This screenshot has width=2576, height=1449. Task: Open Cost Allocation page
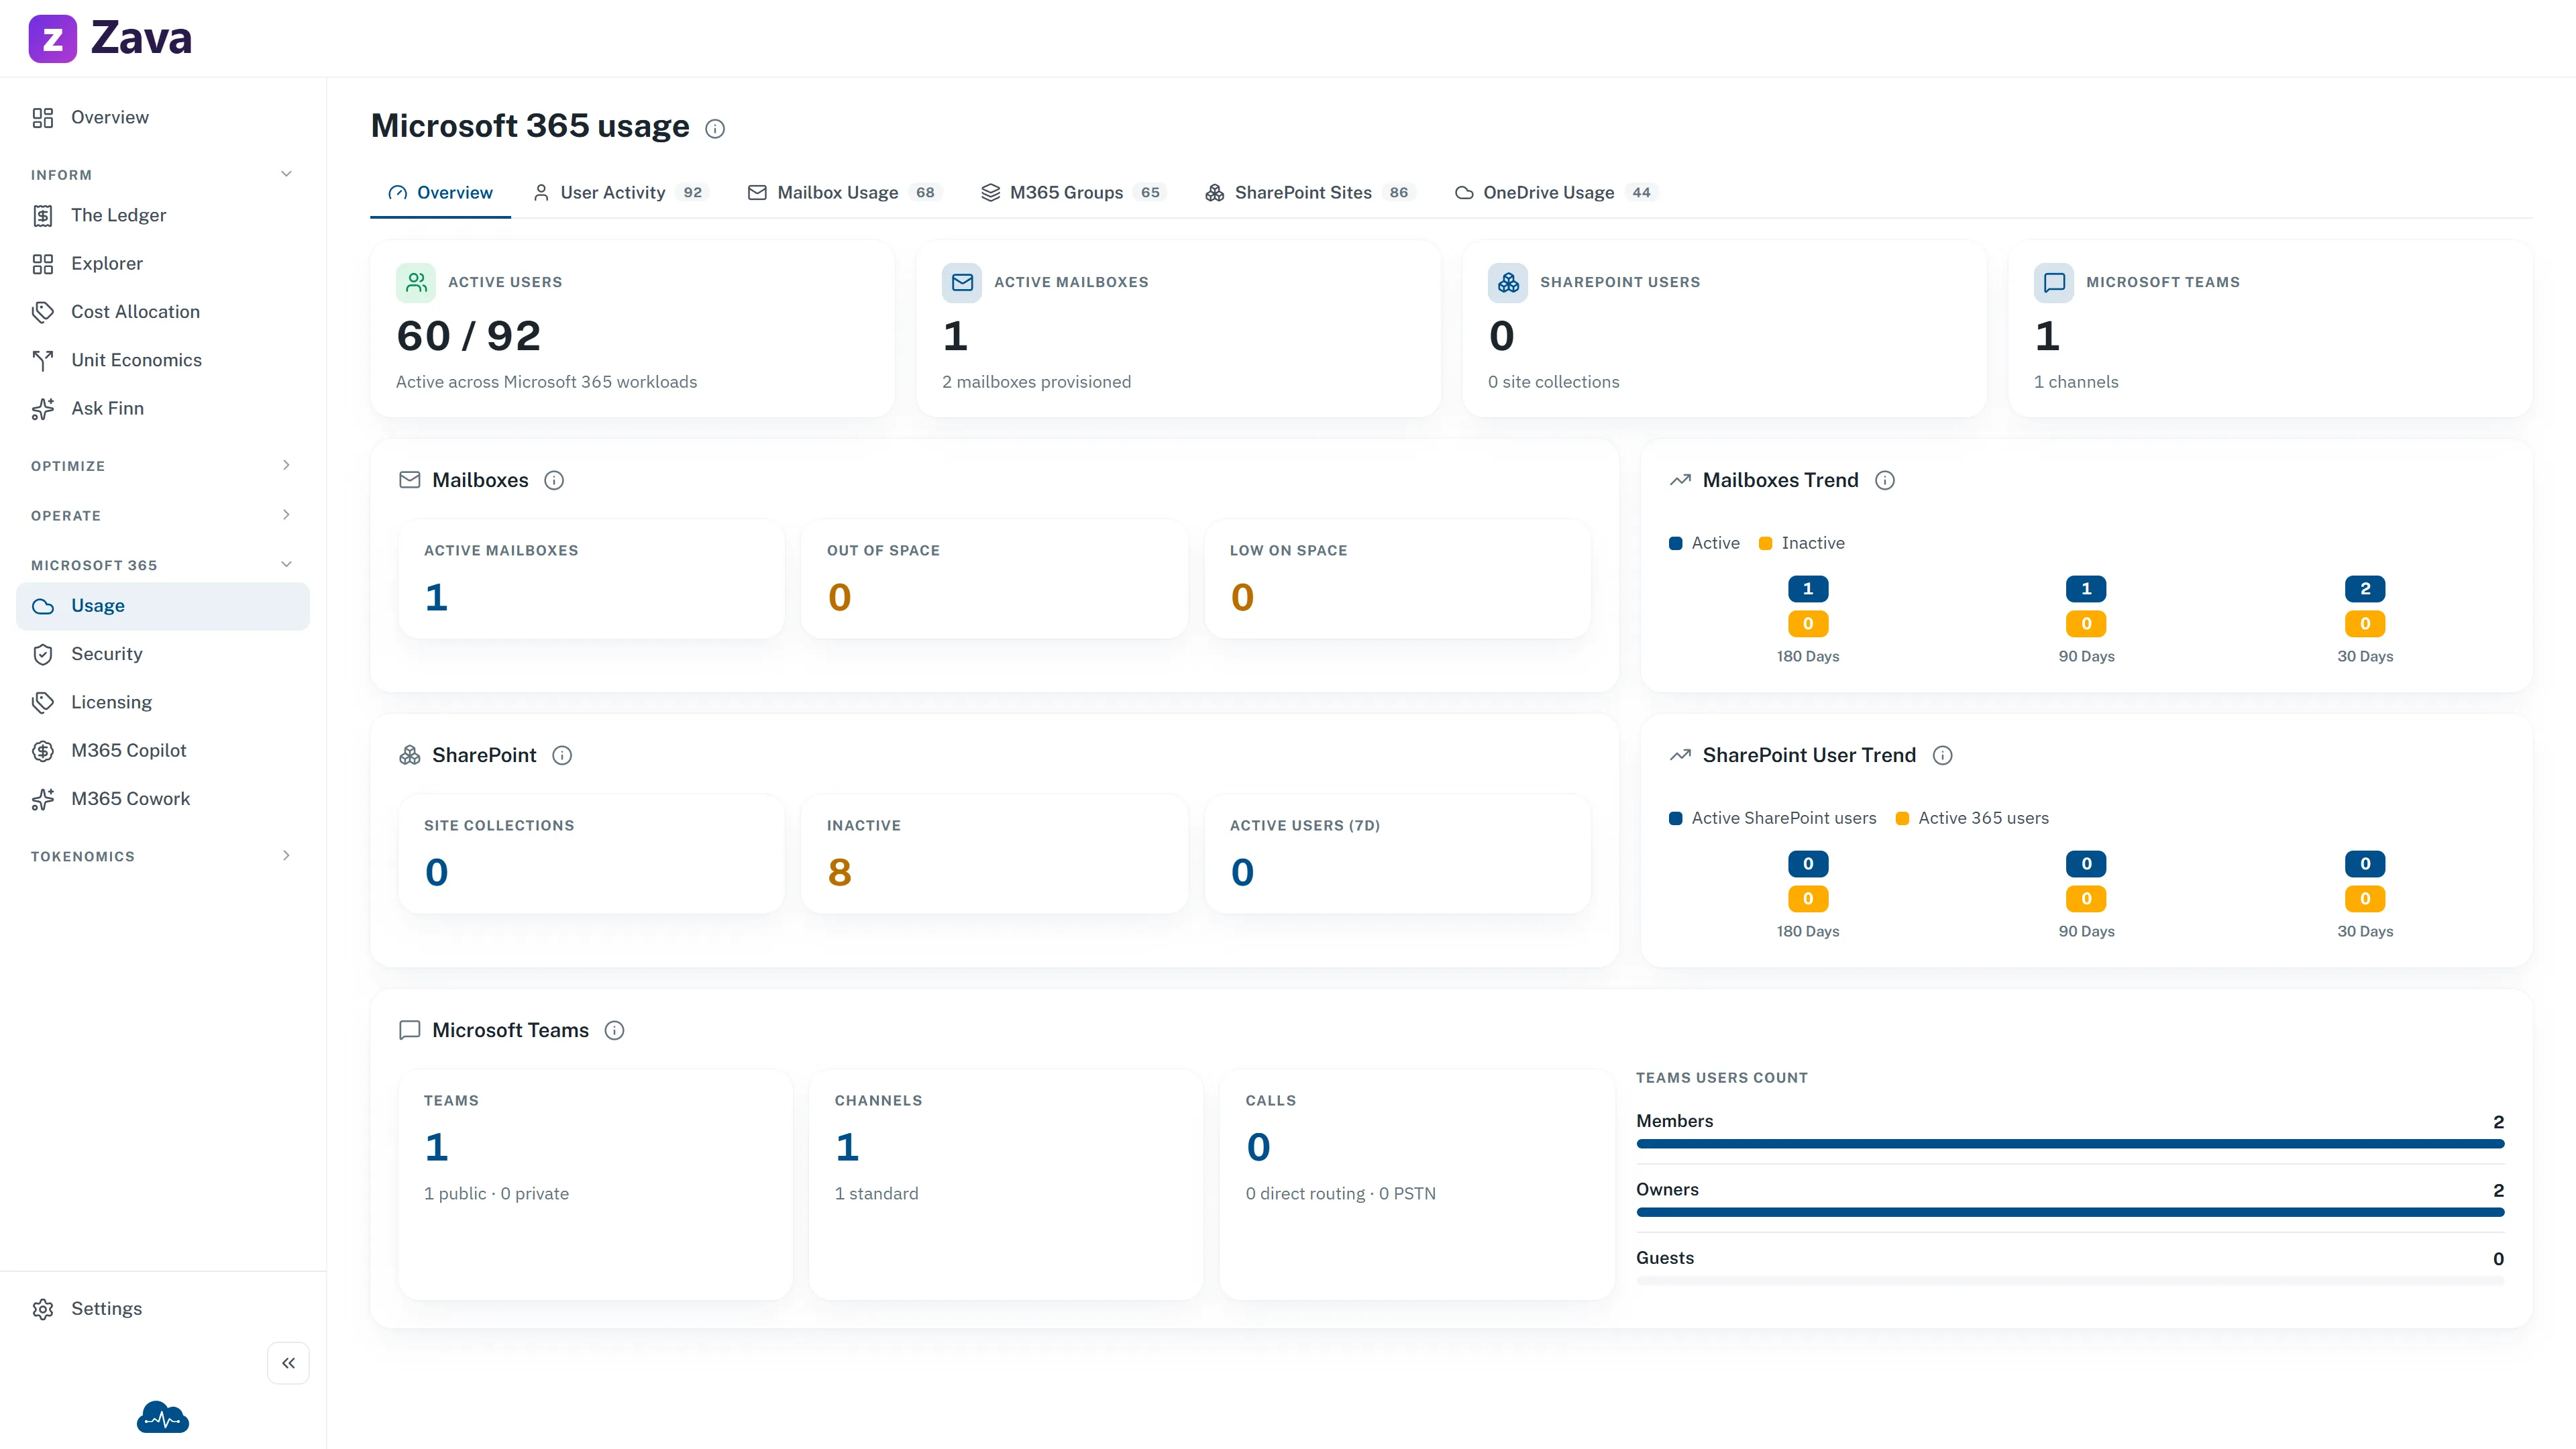(163, 312)
